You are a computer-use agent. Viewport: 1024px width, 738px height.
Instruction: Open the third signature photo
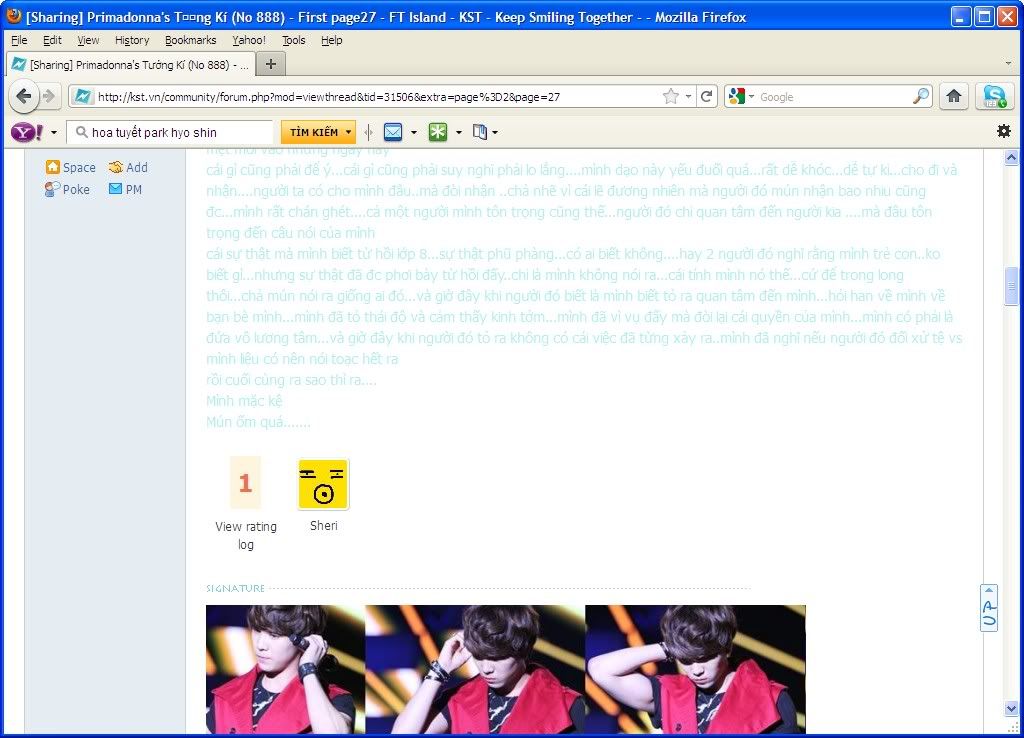[x=696, y=669]
